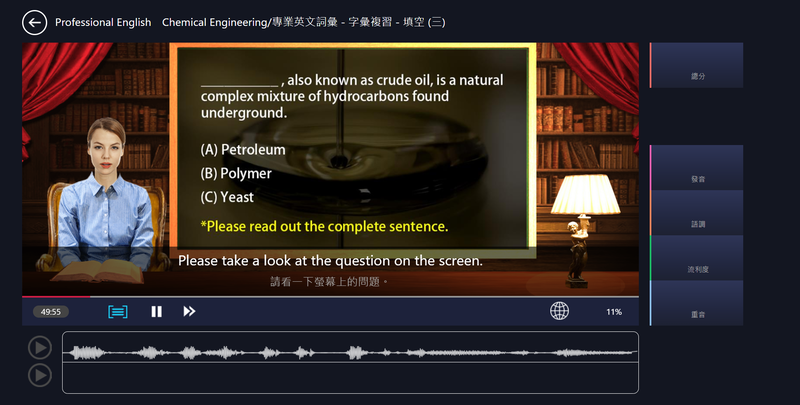Click the Professional English title

coord(103,22)
